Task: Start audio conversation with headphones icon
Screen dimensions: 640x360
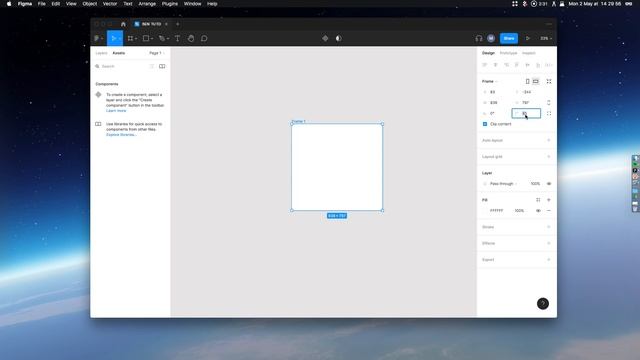Action: tap(478, 38)
